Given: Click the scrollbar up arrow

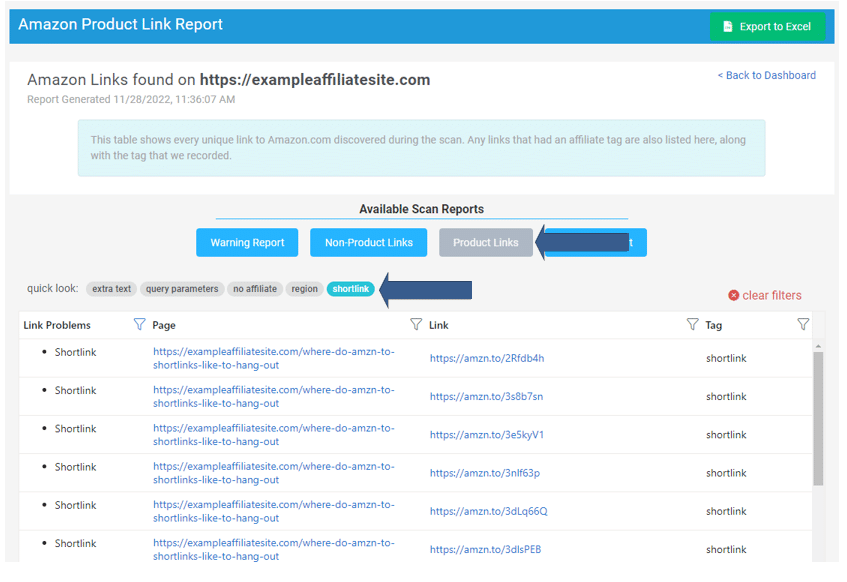Looking at the screenshot, I should (x=818, y=346).
